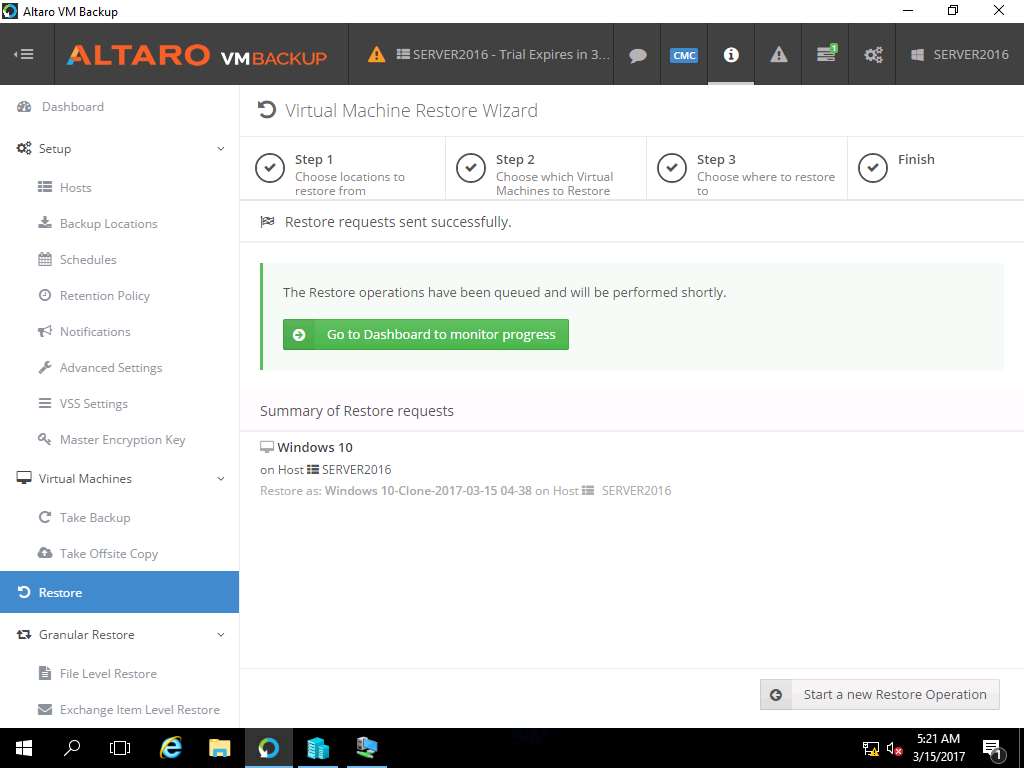This screenshot has height=768, width=1024.
Task: Click the Altaro VM Backup taskbar icon
Action: (268, 748)
